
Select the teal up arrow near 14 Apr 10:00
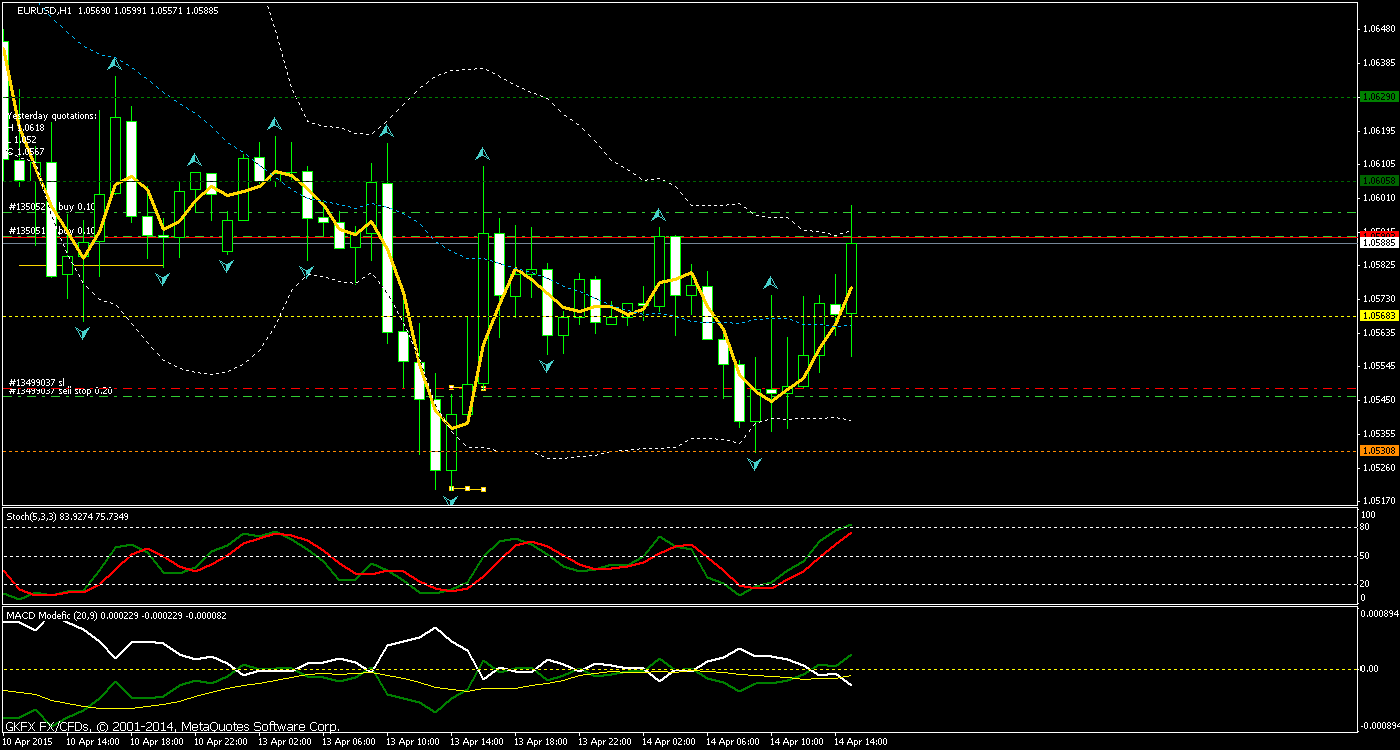[769, 282]
